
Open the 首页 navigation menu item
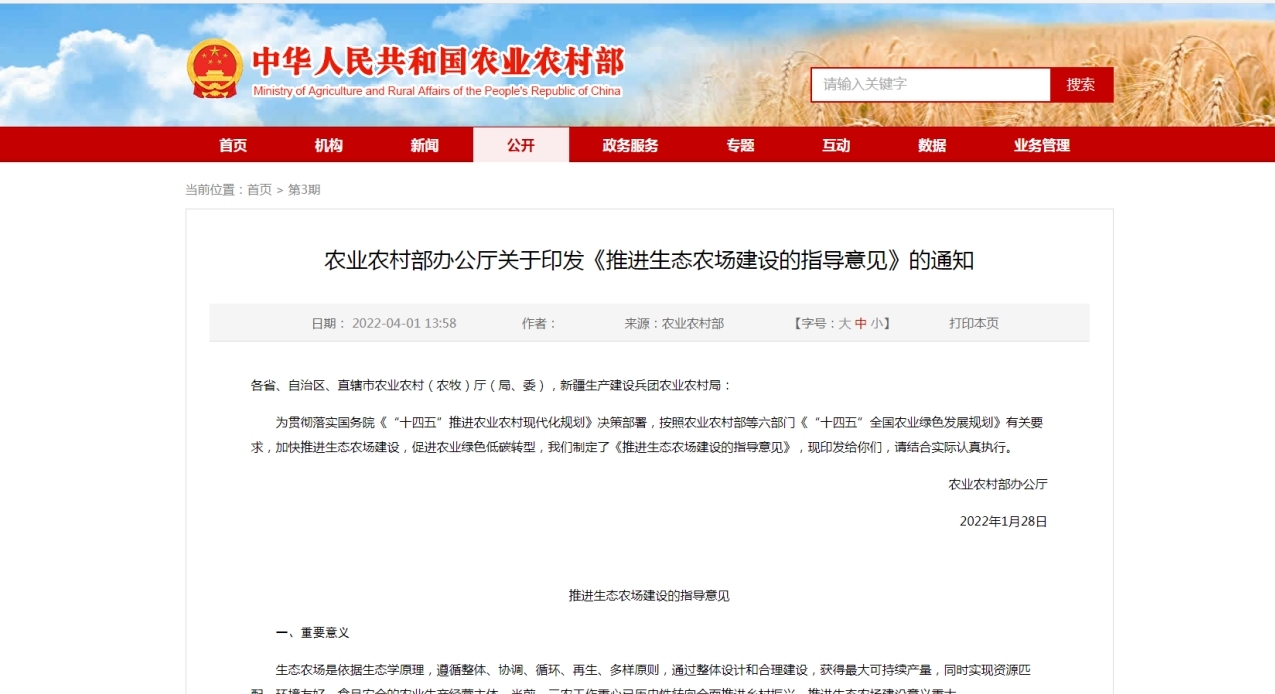coord(232,145)
